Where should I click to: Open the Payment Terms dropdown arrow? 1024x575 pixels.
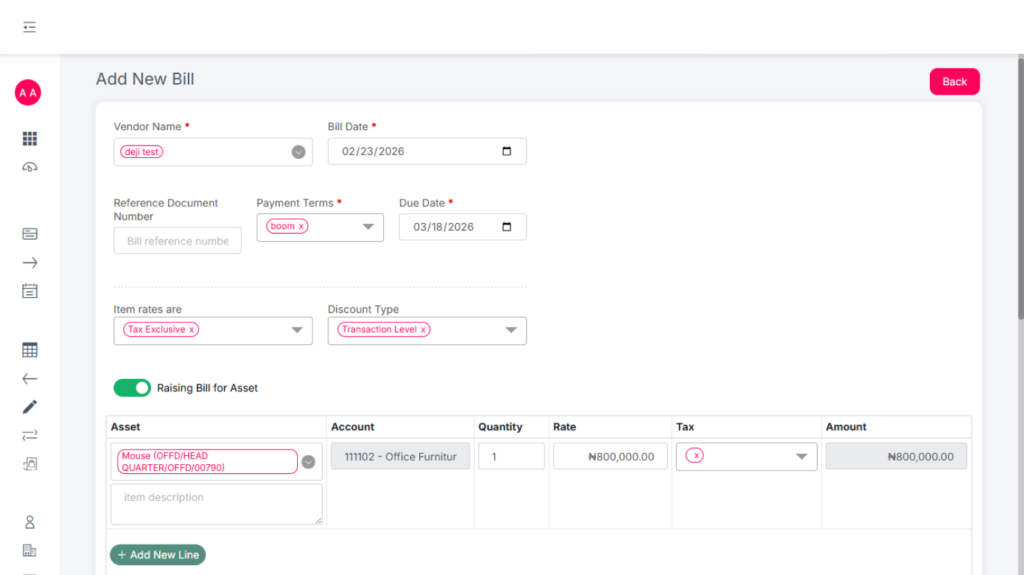coord(368,228)
